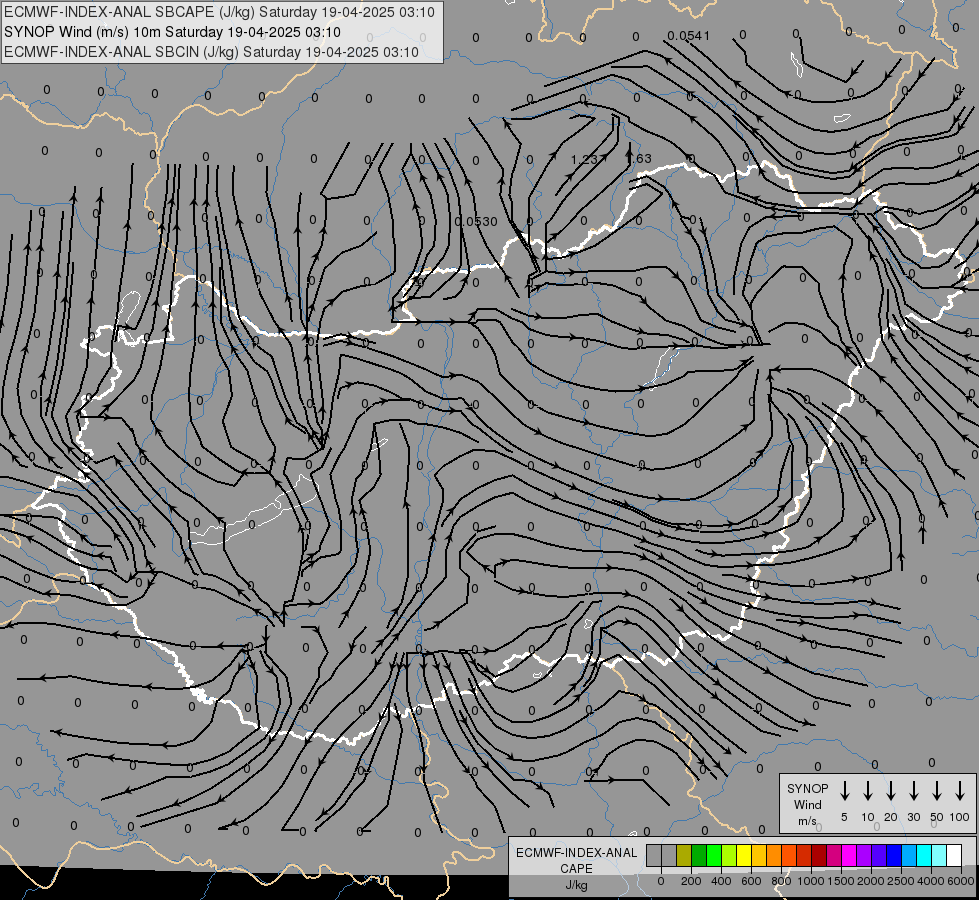Click the CAPE label in color legend
Viewport: 979px width, 900px height.
tap(576, 869)
